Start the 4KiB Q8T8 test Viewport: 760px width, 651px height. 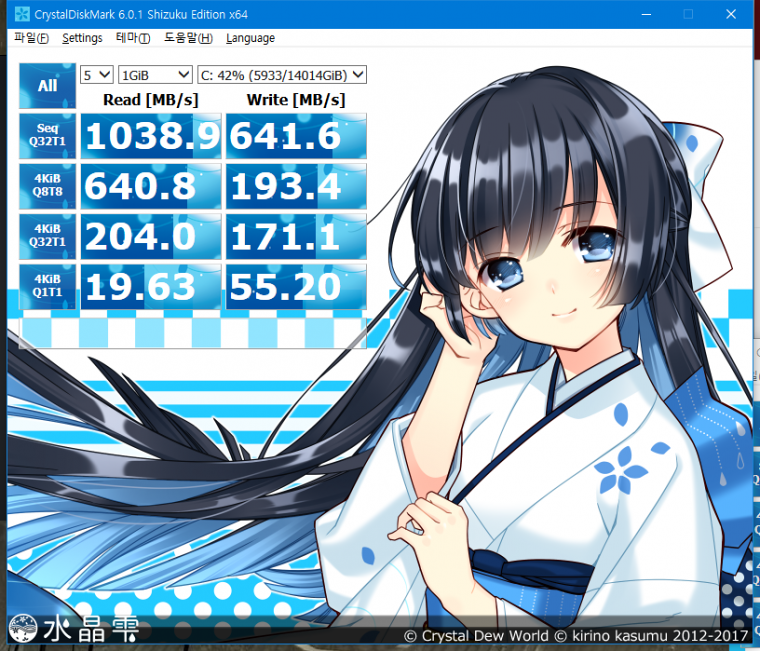[48, 186]
